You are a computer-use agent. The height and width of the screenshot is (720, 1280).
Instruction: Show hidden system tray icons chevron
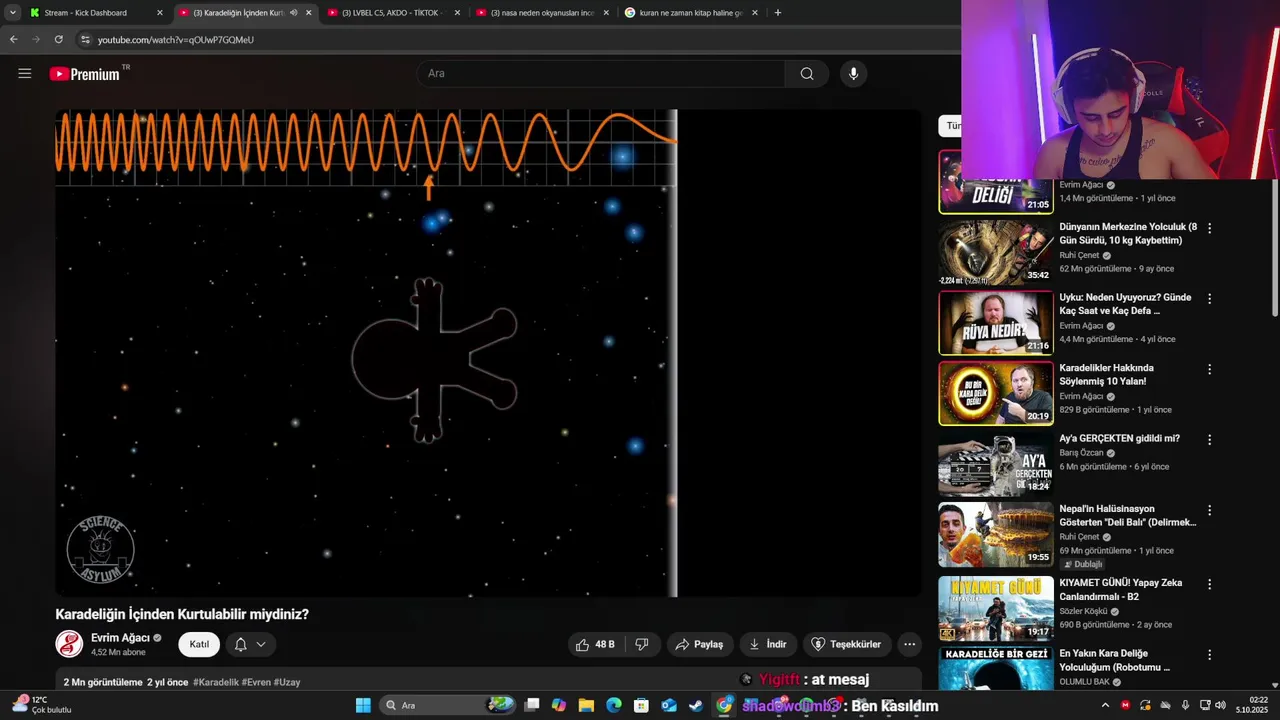(x=1107, y=705)
